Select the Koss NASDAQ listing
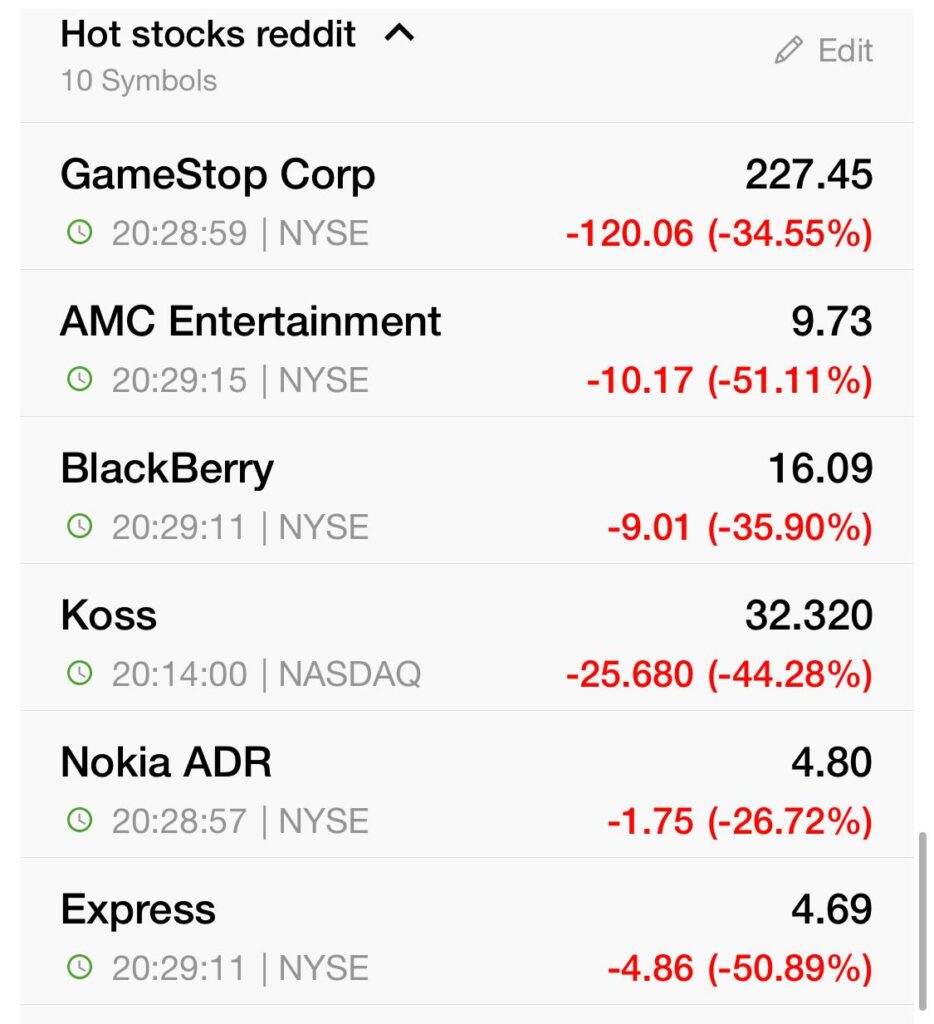 point(467,637)
